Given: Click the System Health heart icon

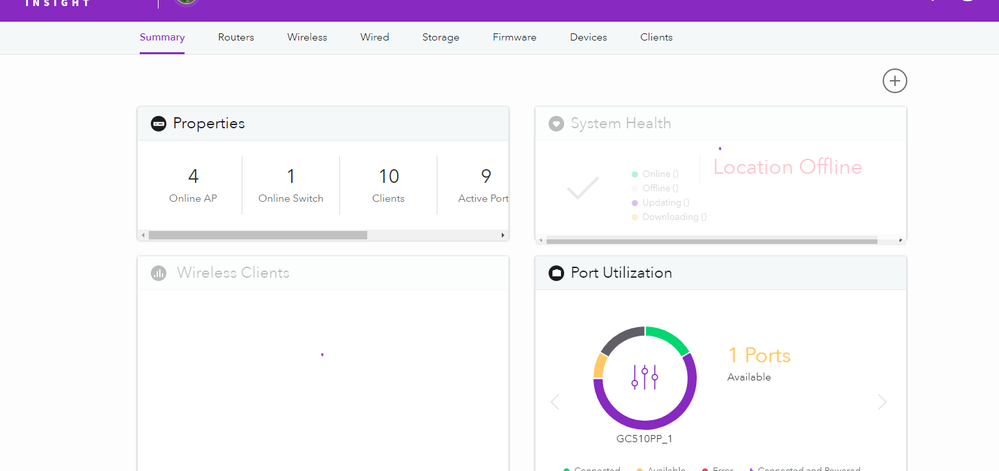Looking at the screenshot, I should [556, 124].
